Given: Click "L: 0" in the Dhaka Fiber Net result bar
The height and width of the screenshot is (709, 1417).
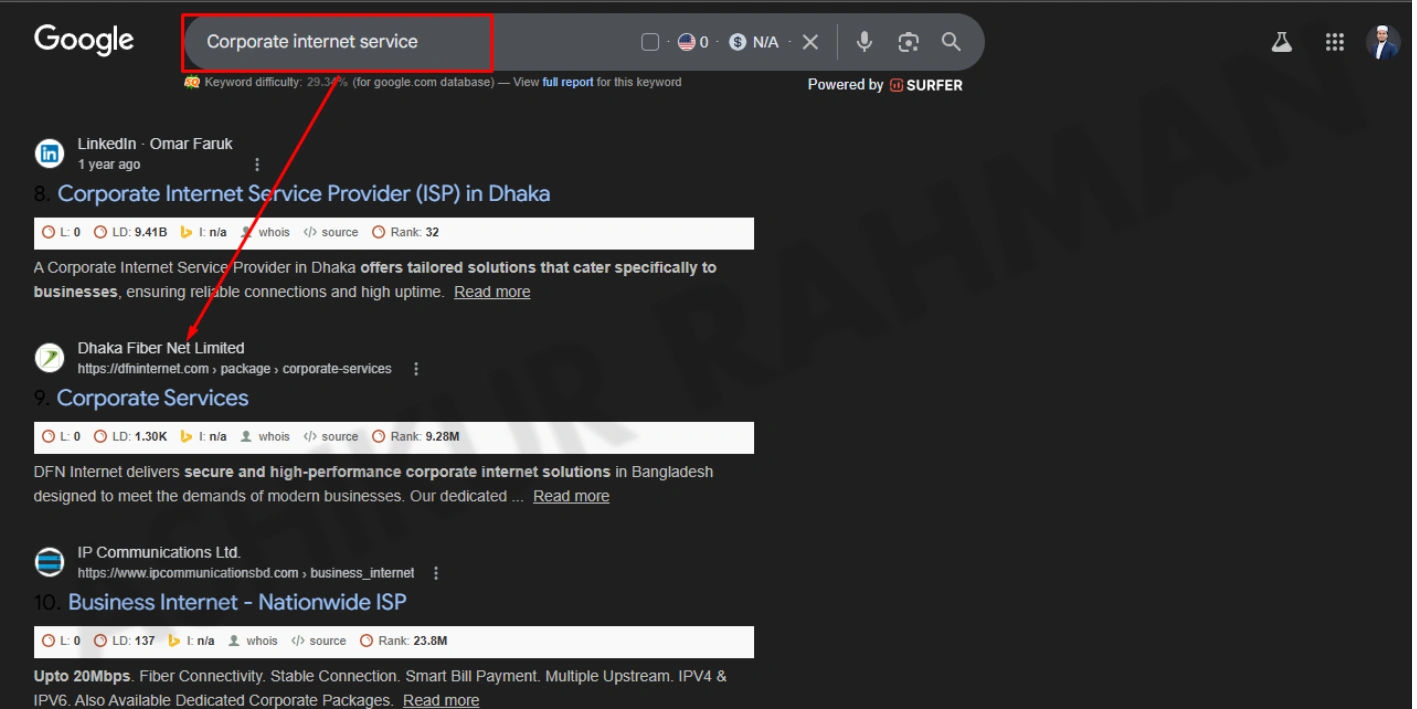Looking at the screenshot, I should (x=61, y=437).
